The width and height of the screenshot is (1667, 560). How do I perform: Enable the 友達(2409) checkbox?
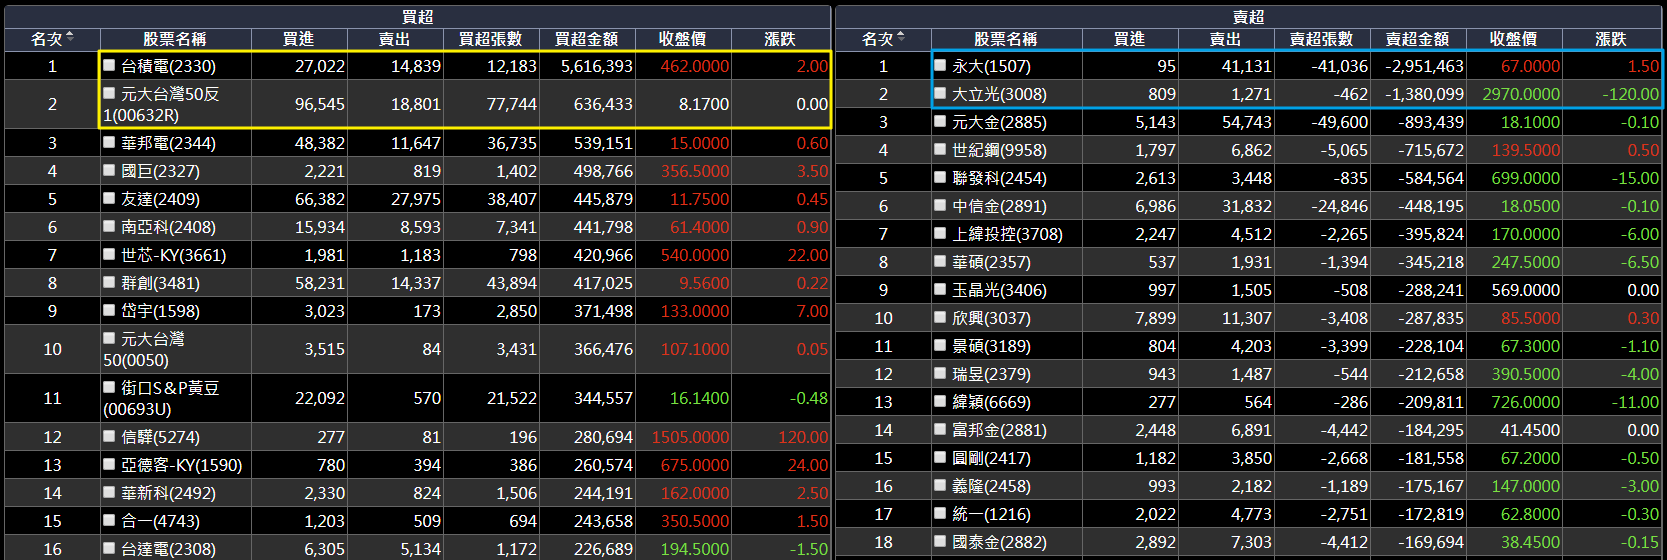(110, 198)
